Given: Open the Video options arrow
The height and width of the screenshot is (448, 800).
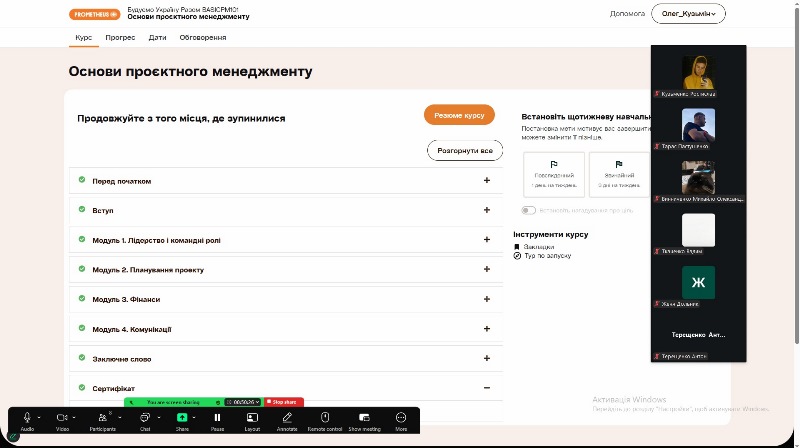Looking at the screenshot, I should (x=74, y=417).
